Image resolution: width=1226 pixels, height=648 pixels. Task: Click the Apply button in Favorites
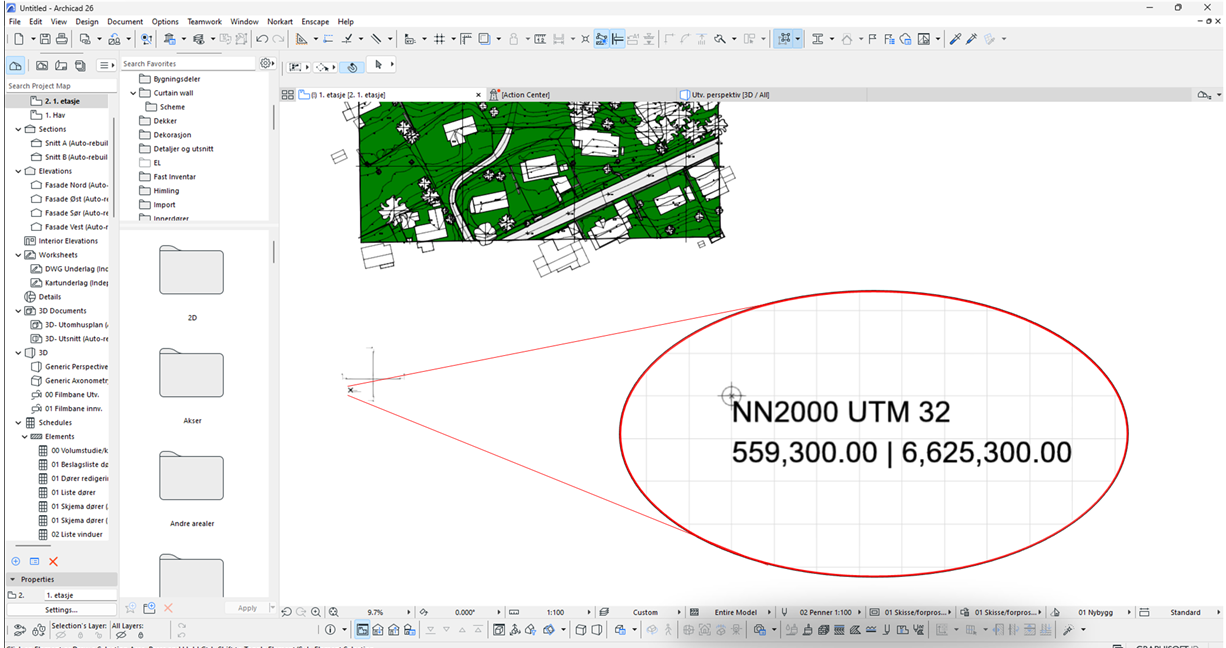247,608
